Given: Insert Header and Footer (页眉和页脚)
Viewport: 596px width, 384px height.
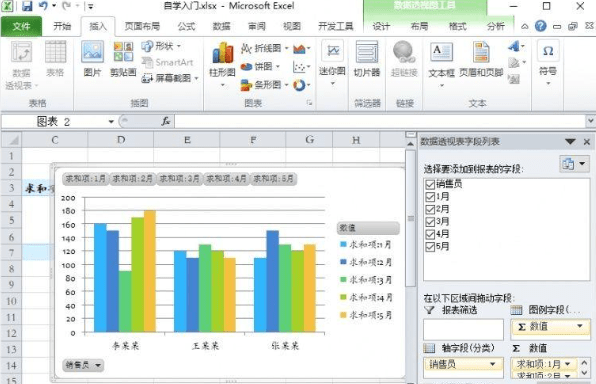Looking at the screenshot, I should pyautogui.click(x=481, y=59).
